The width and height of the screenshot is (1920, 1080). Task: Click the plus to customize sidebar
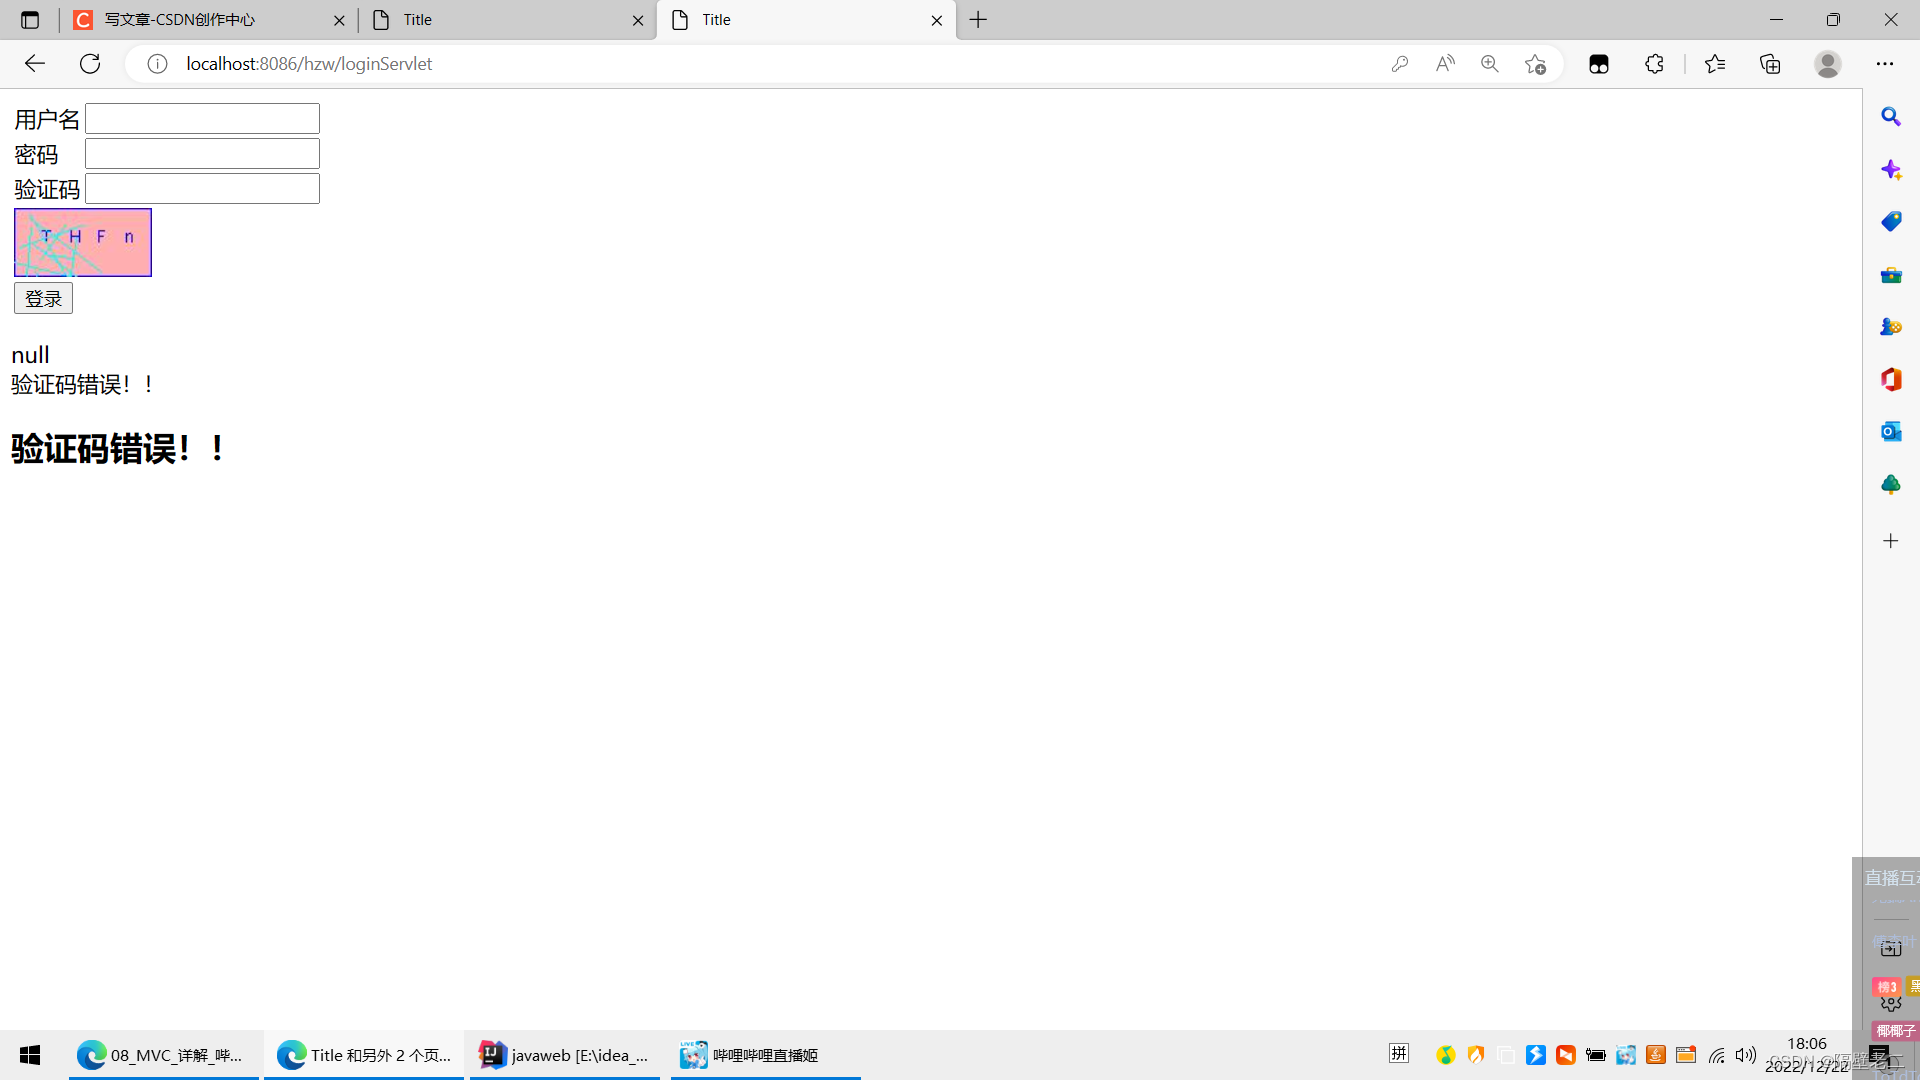(1890, 541)
